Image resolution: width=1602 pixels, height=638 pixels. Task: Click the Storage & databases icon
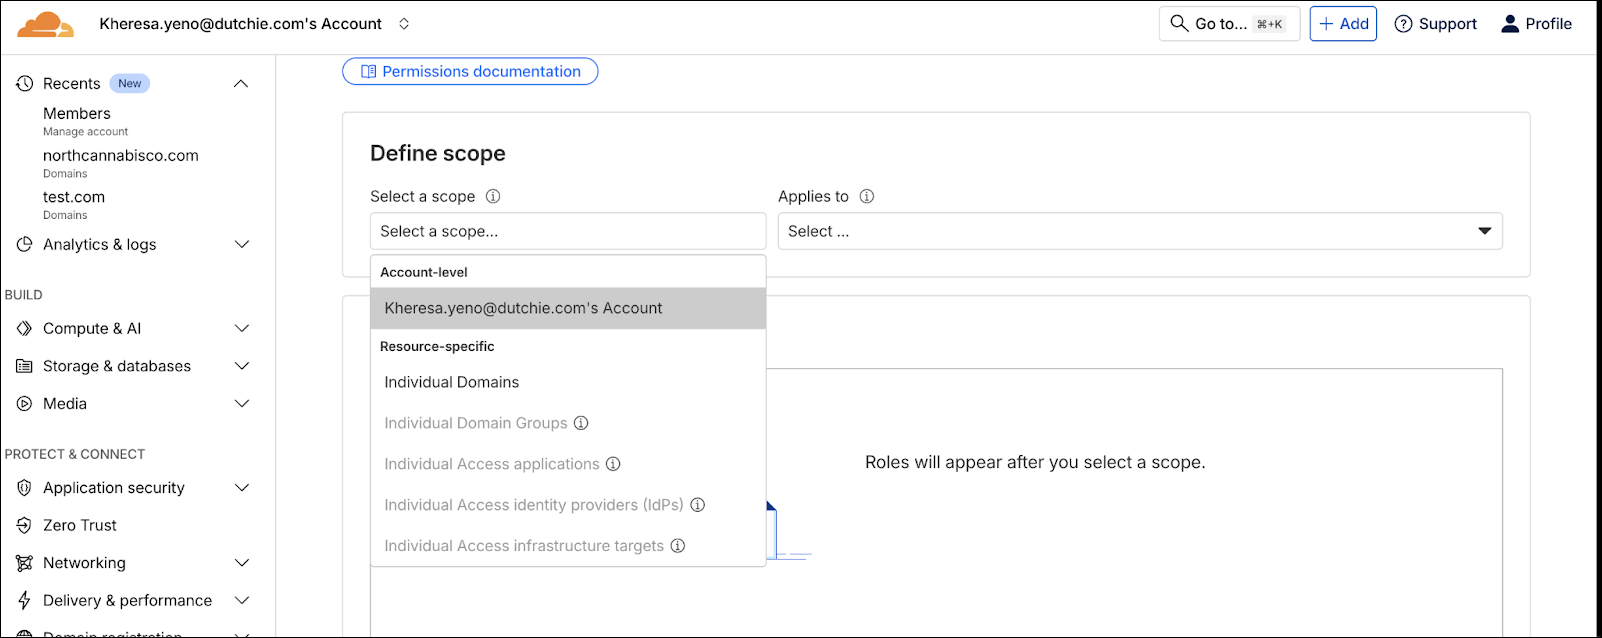click(x=25, y=366)
